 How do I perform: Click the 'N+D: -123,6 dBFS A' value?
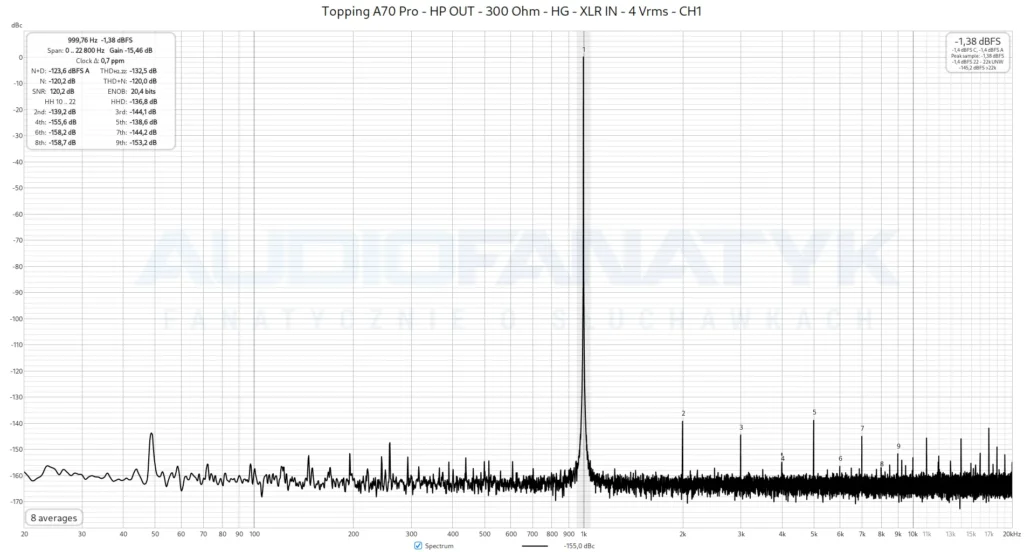[60, 71]
